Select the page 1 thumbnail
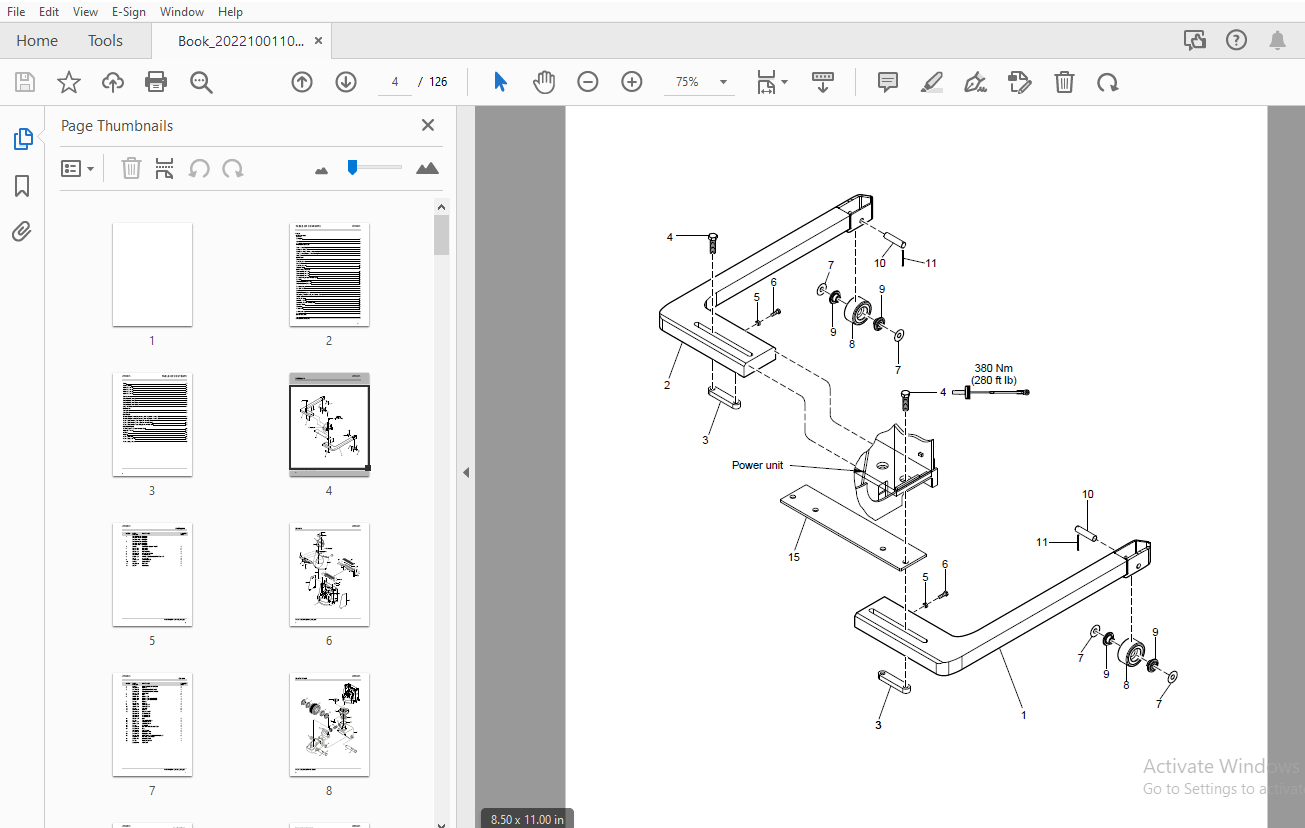Viewport: 1305px width, 828px height. (152, 275)
